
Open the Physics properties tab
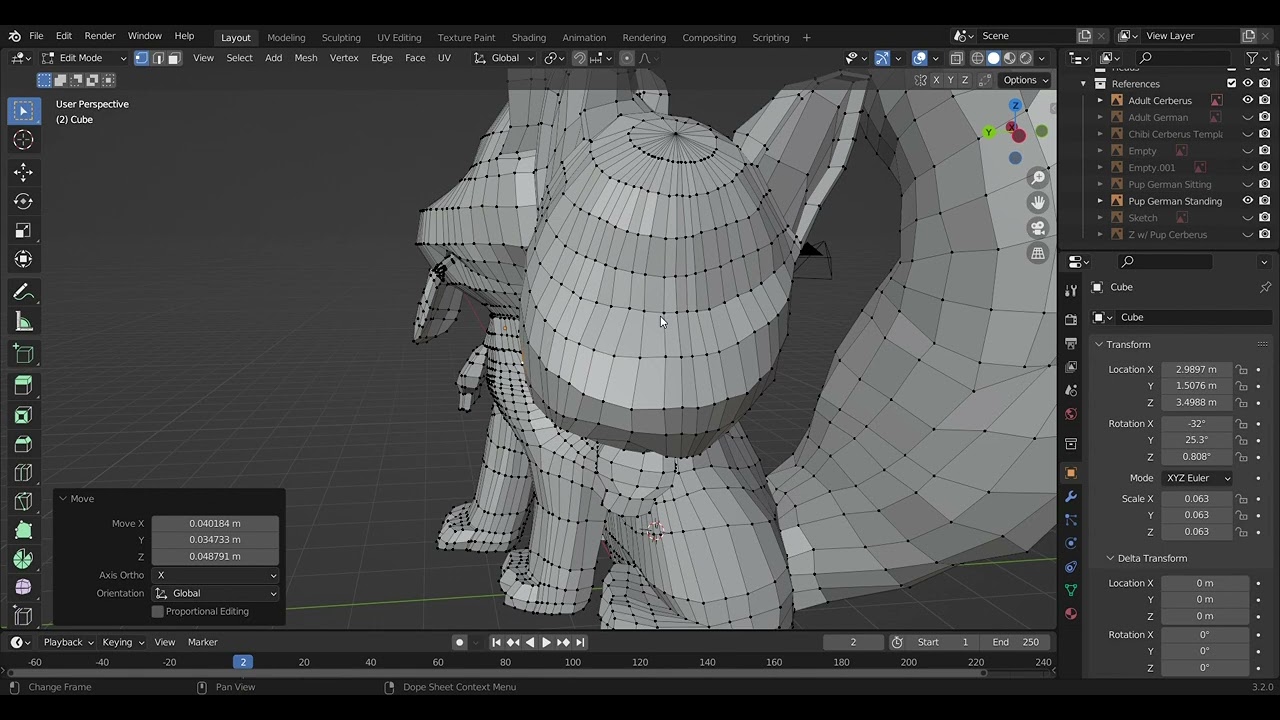1071,543
